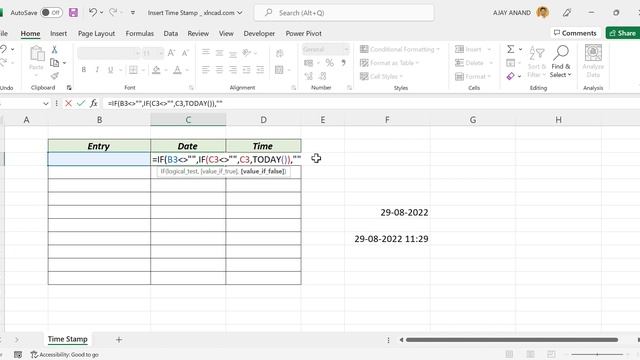Click Increase Font Size icon

coord(171,53)
